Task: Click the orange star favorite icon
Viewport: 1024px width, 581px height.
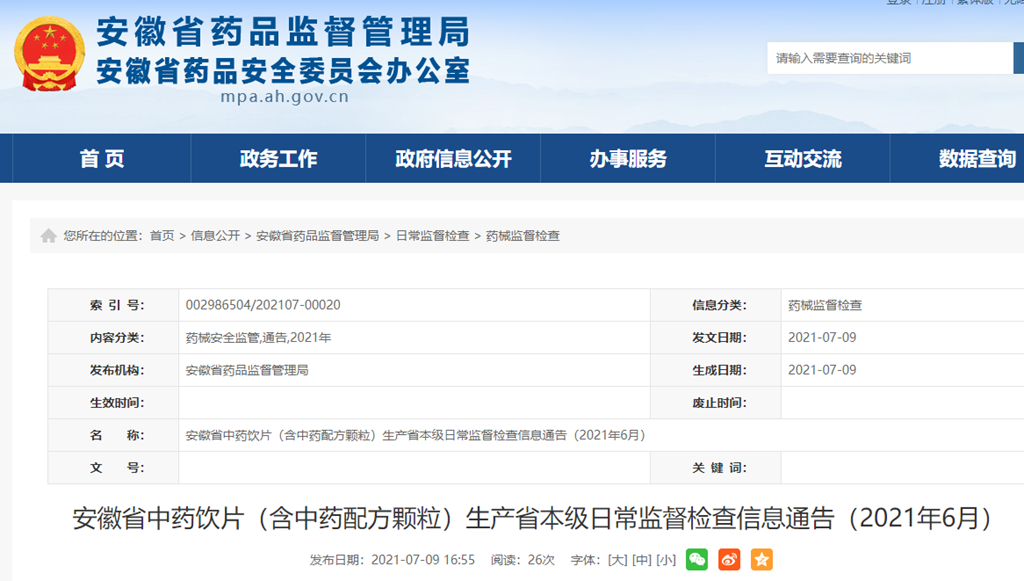Action: click(x=762, y=560)
